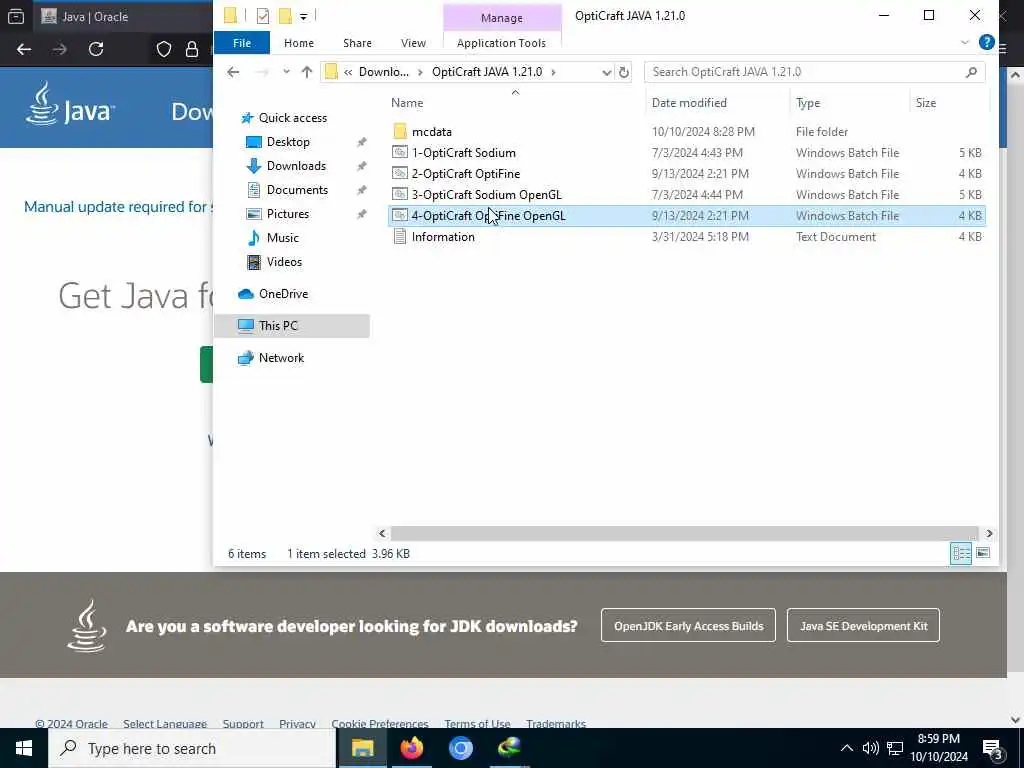Select the 3-OptiCraft Sodium OpenGL file icon
This screenshot has height=768, width=1024.
point(400,194)
